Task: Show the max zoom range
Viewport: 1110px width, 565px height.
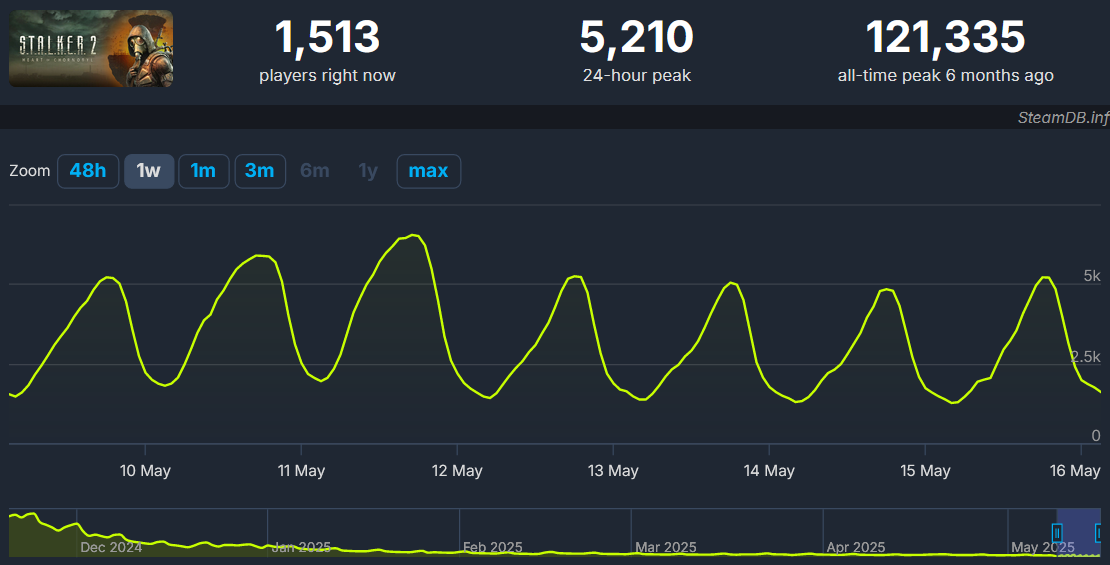Action: tap(428, 171)
